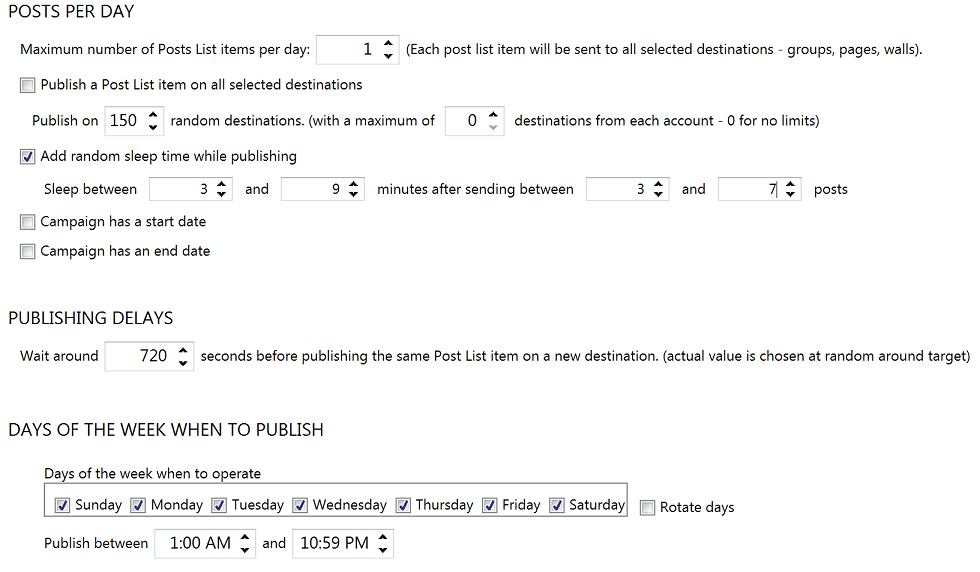Click the wait seconds field showing 720

point(140,356)
